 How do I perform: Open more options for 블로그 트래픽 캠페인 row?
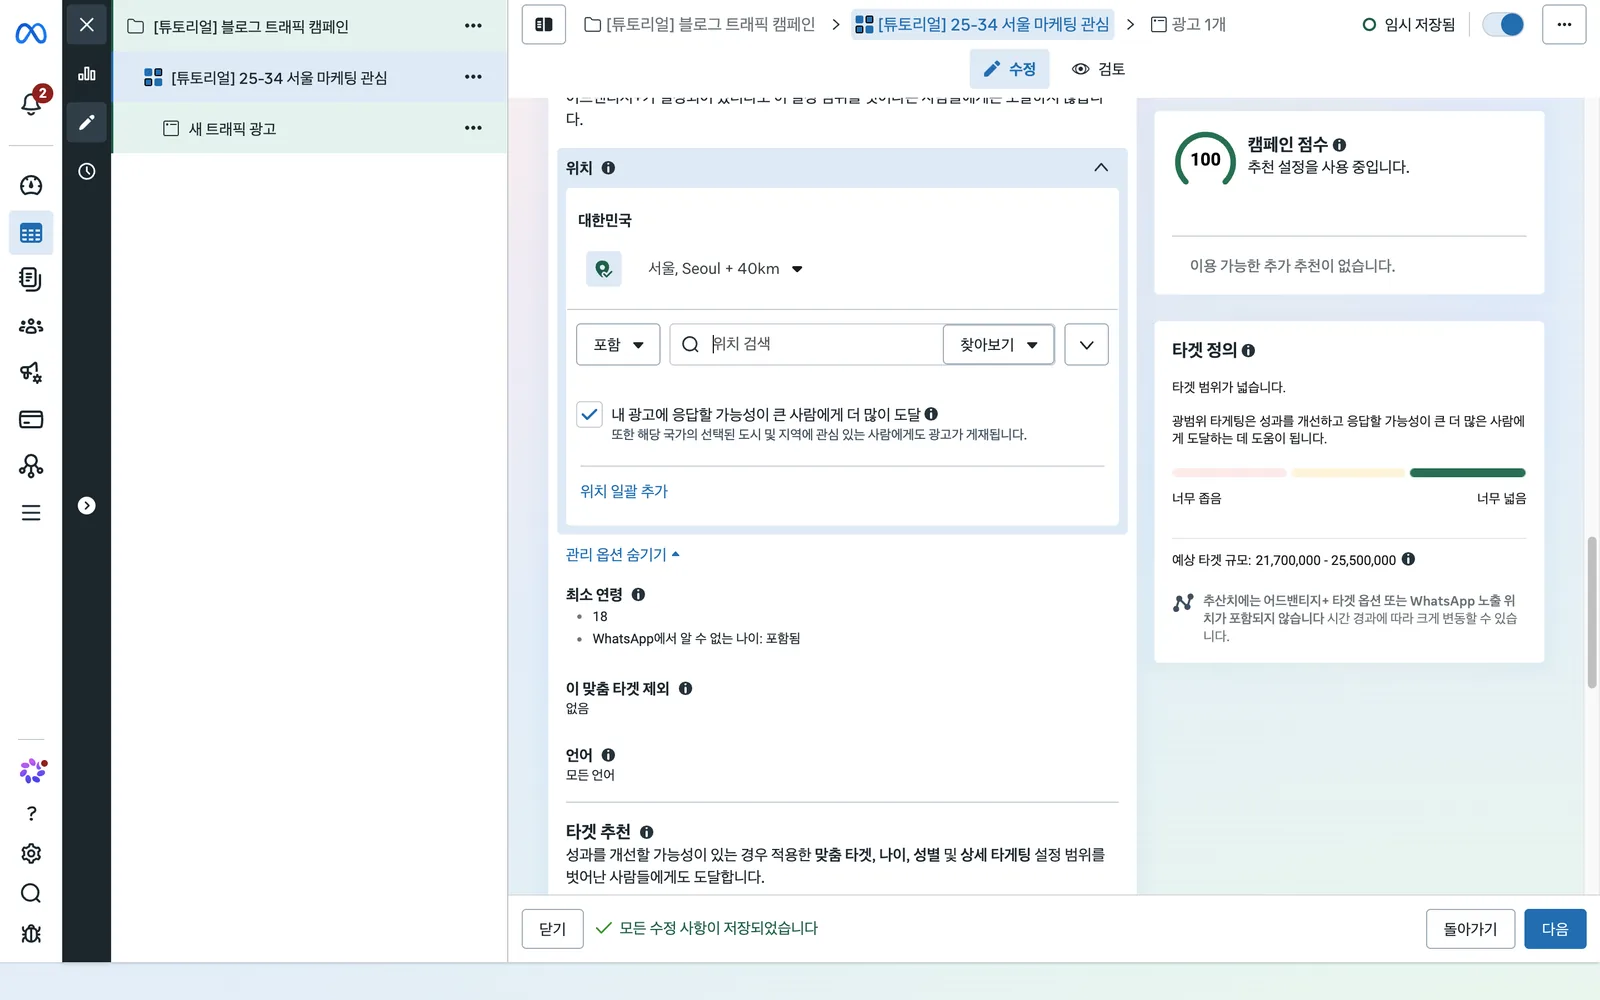point(473,26)
